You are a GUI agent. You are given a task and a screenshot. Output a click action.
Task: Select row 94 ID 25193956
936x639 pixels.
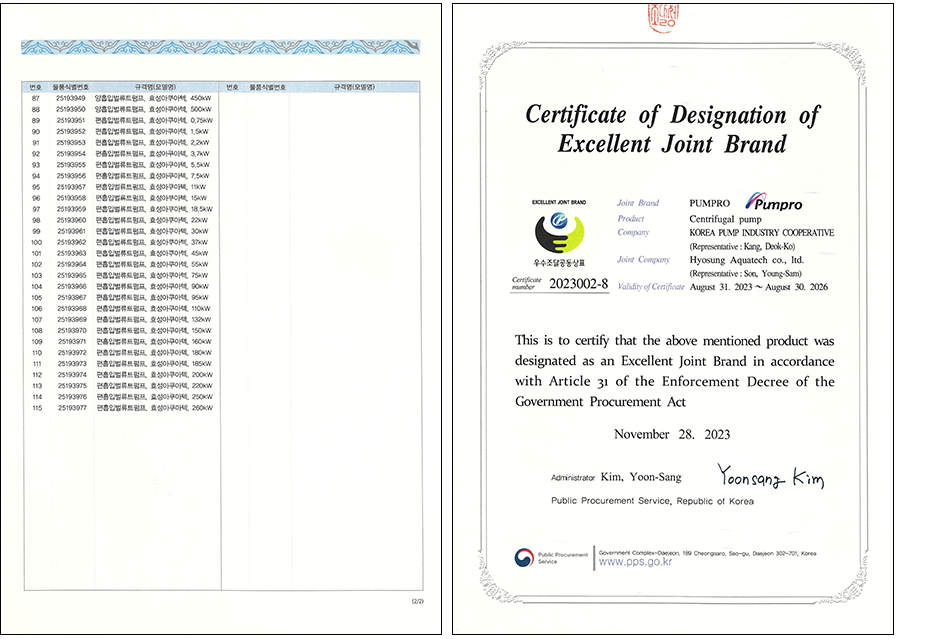click(x=71, y=176)
